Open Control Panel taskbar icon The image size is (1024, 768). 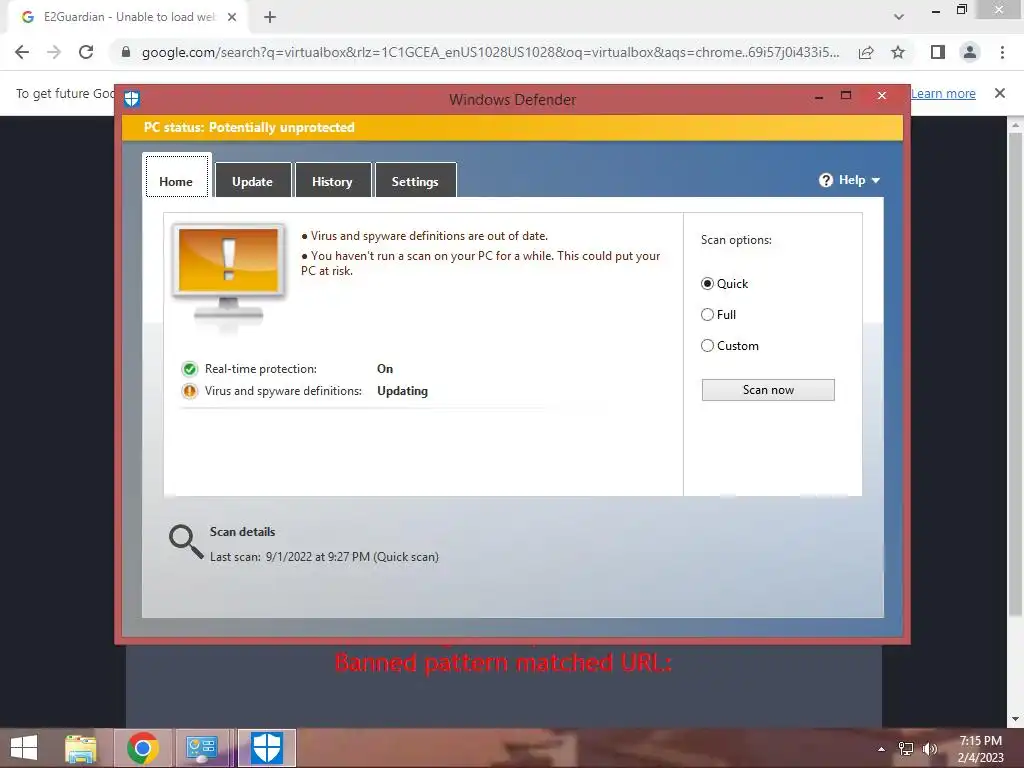point(202,748)
